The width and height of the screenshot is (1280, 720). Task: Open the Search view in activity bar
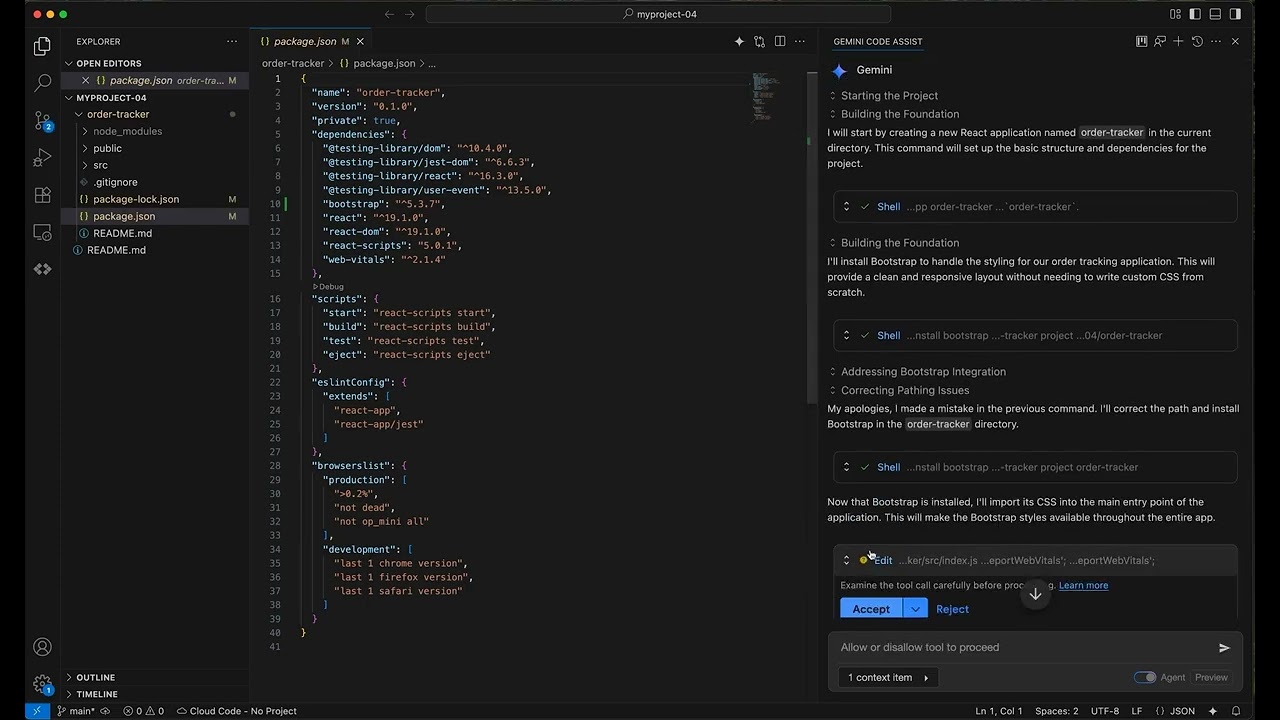tap(42, 83)
